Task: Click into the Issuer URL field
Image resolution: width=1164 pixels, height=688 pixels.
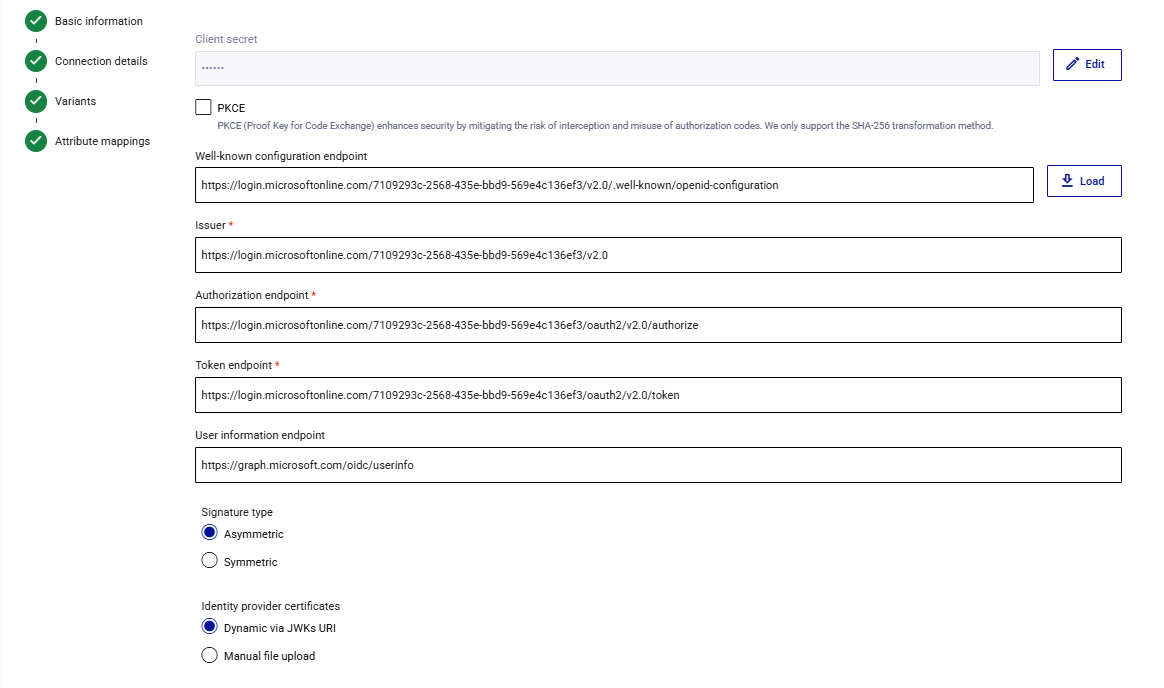Action: [658, 255]
